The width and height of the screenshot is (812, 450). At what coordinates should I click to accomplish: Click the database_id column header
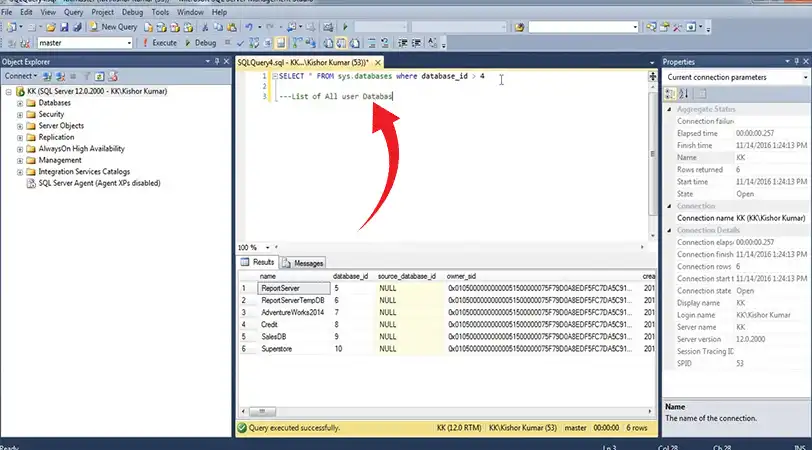[351, 276]
